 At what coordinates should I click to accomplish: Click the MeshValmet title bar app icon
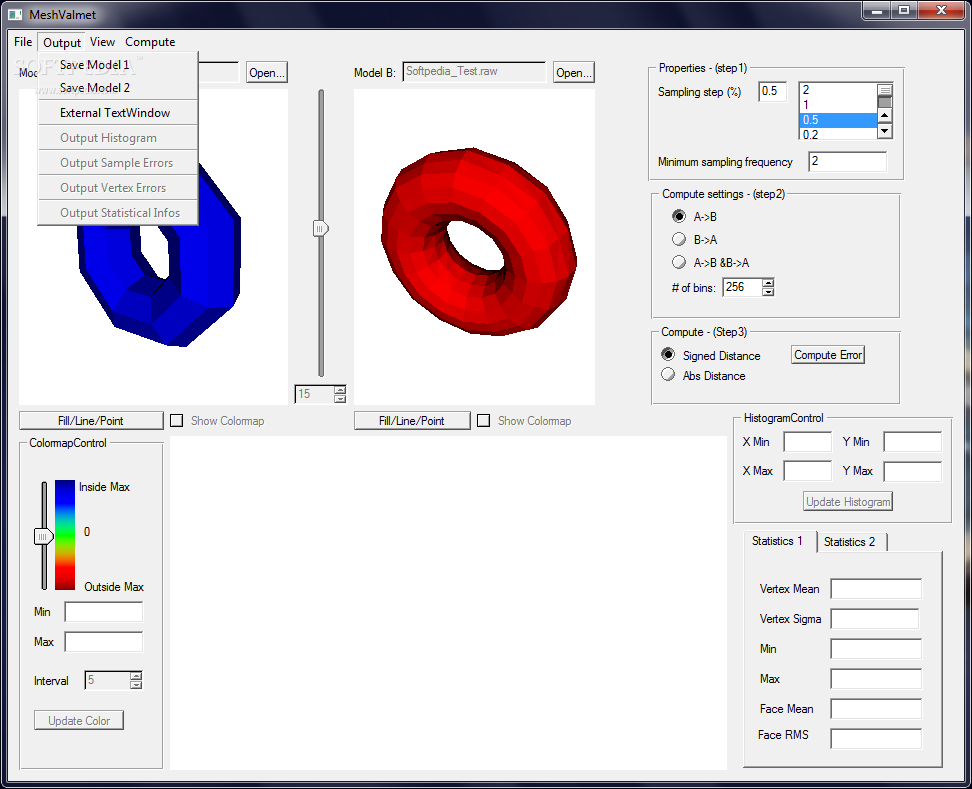coord(15,14)
